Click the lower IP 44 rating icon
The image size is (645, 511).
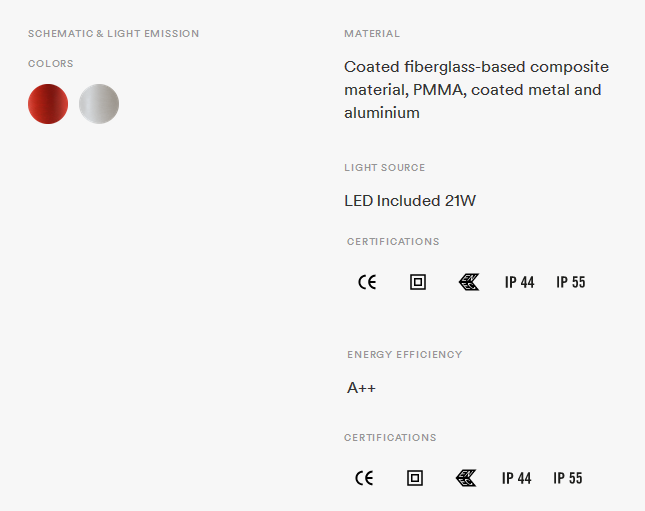517,478
